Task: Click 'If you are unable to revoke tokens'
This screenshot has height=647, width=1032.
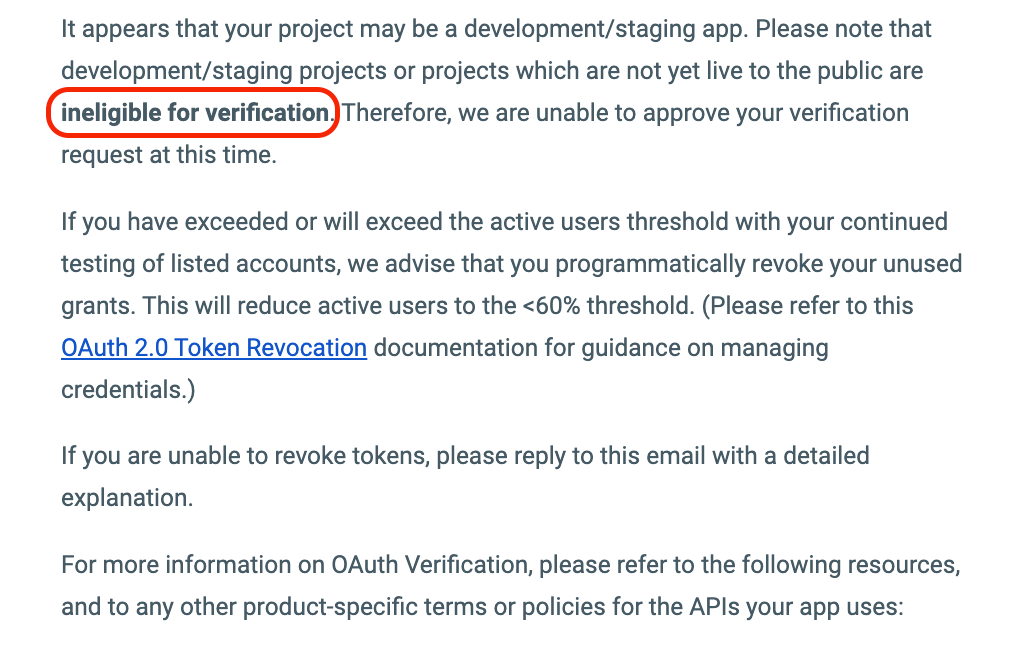Action: pos(245,456)
